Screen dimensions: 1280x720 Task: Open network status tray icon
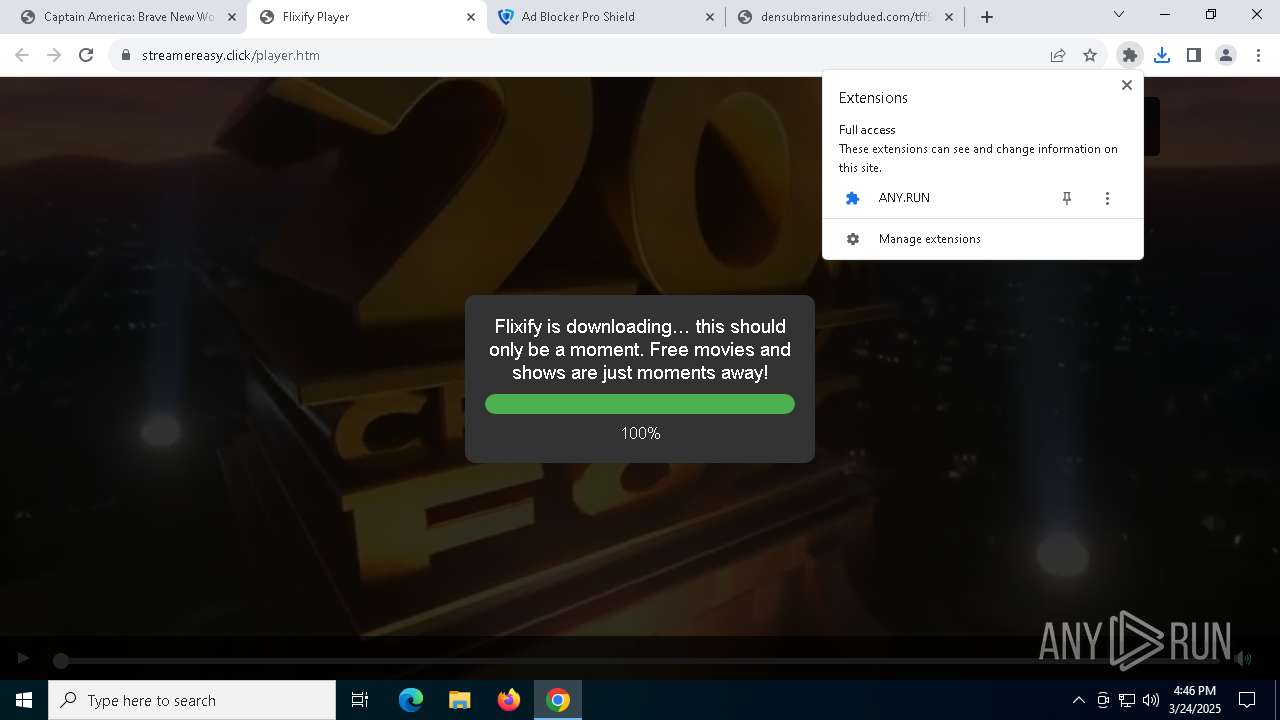point(1127,700)
